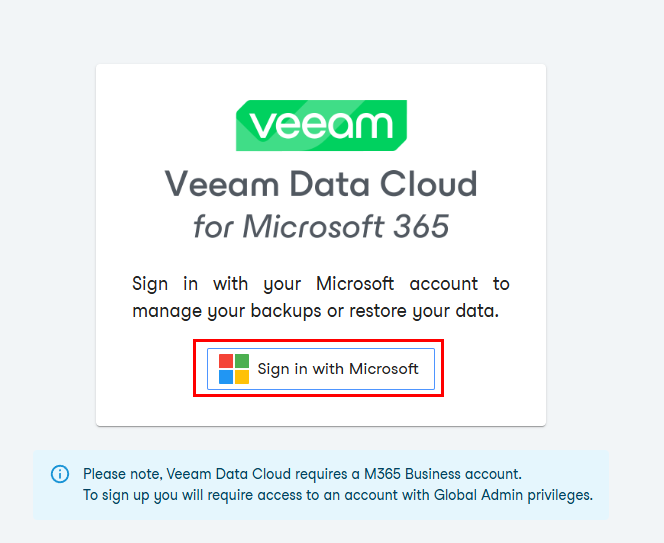Viewport: 664px width, 543px height.
Task: Click the words restore your data
Action: 424,311
